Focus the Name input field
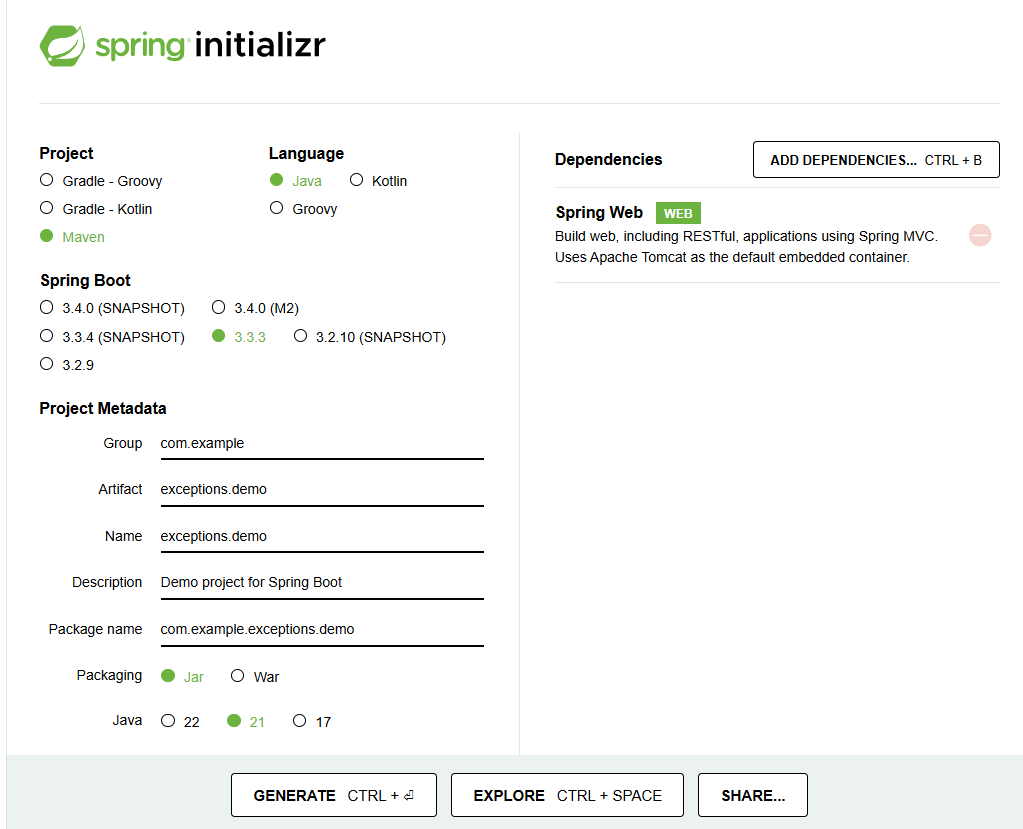 click(x=322, y=537)
